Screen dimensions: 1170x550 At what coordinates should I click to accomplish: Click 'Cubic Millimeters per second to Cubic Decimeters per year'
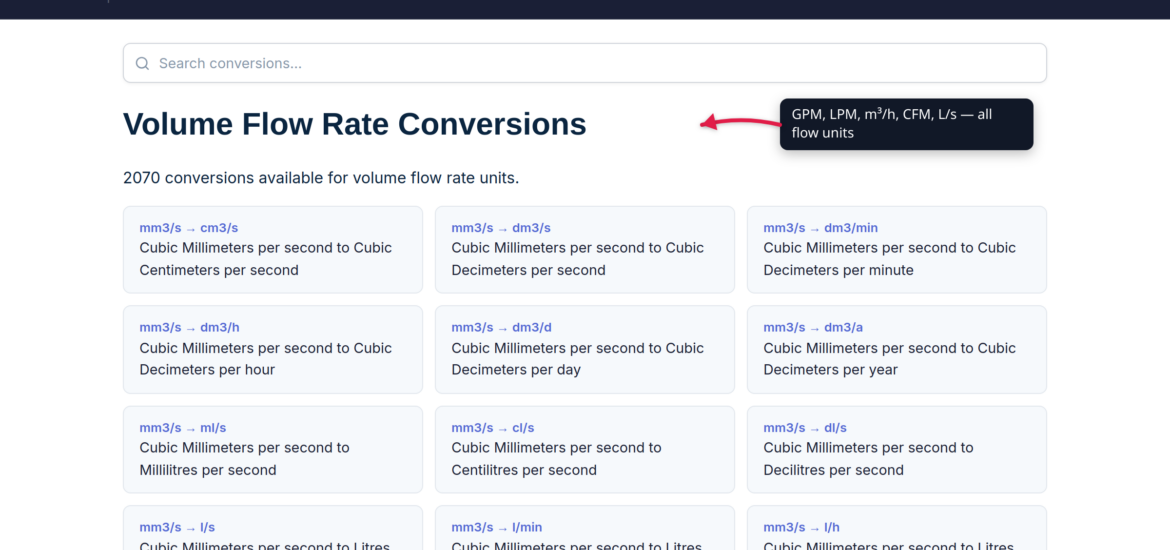tap(889, 359)
